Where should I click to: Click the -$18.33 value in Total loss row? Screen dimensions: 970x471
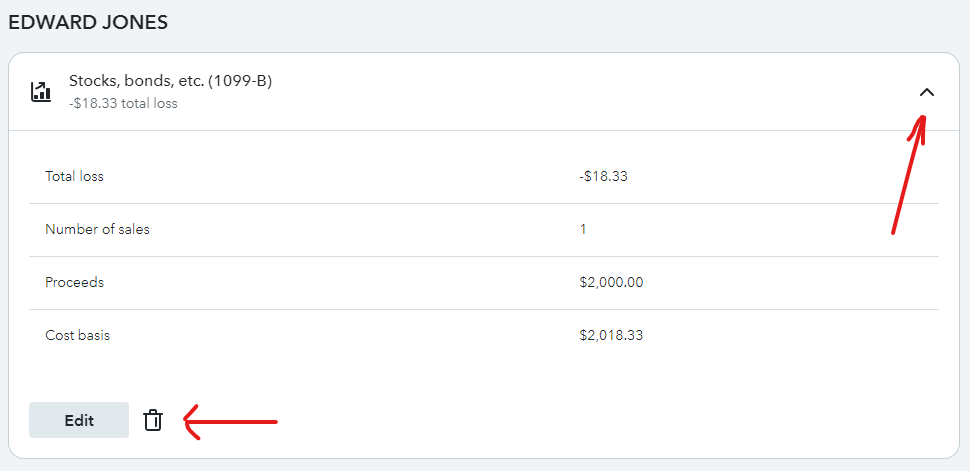tap(603, 176)
